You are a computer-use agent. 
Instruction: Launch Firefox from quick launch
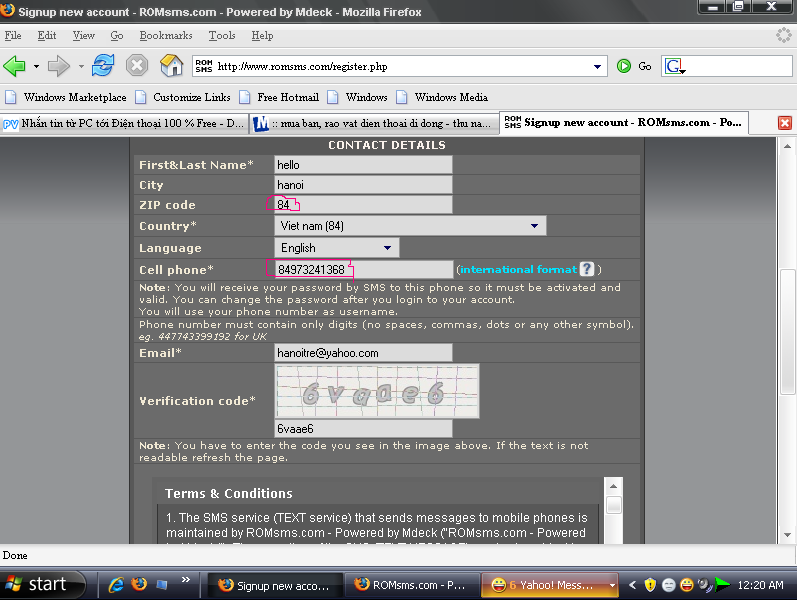click(x=138, y=584)
